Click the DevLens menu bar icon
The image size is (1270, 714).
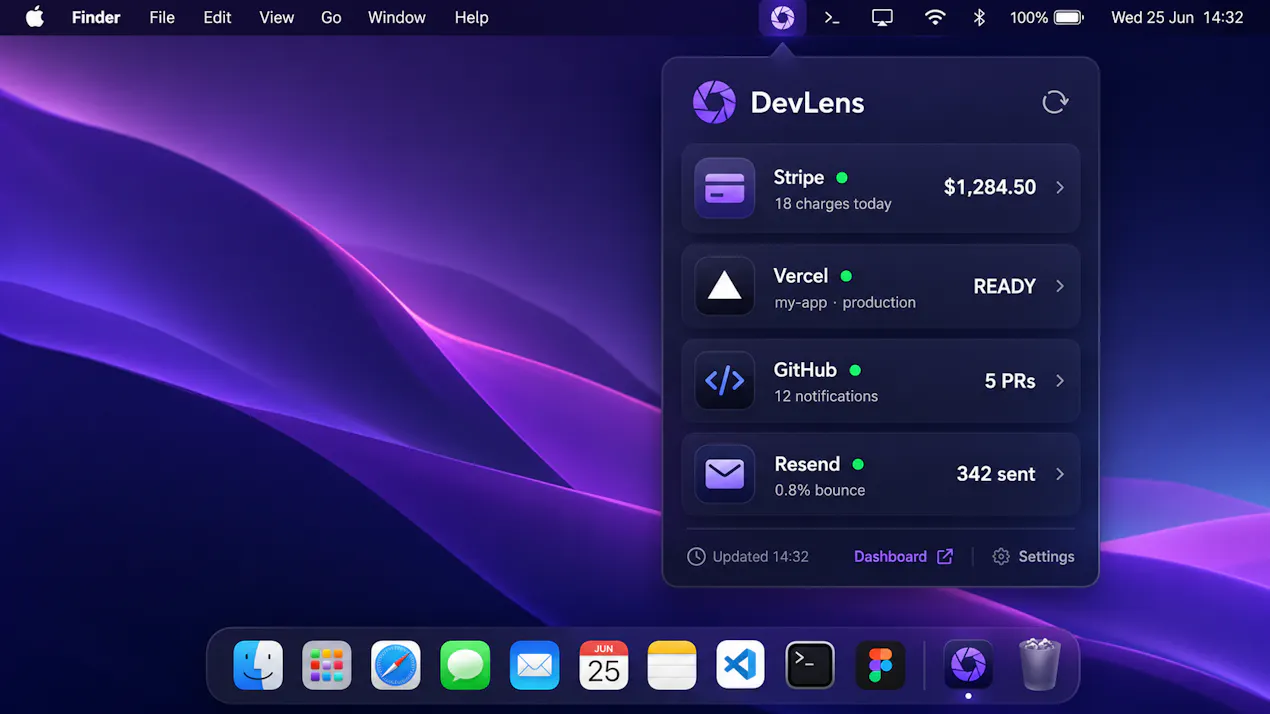pyautogui.click(x=782, y=18)
